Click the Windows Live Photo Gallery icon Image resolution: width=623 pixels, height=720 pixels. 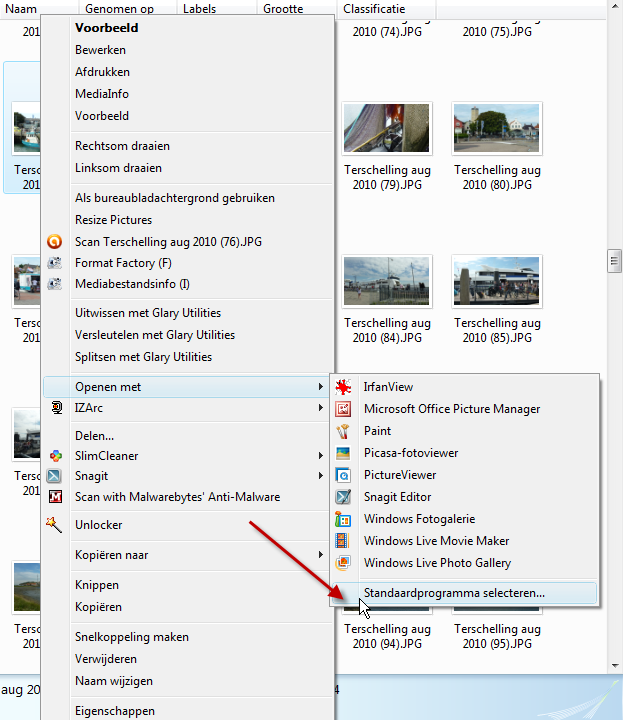343,563
